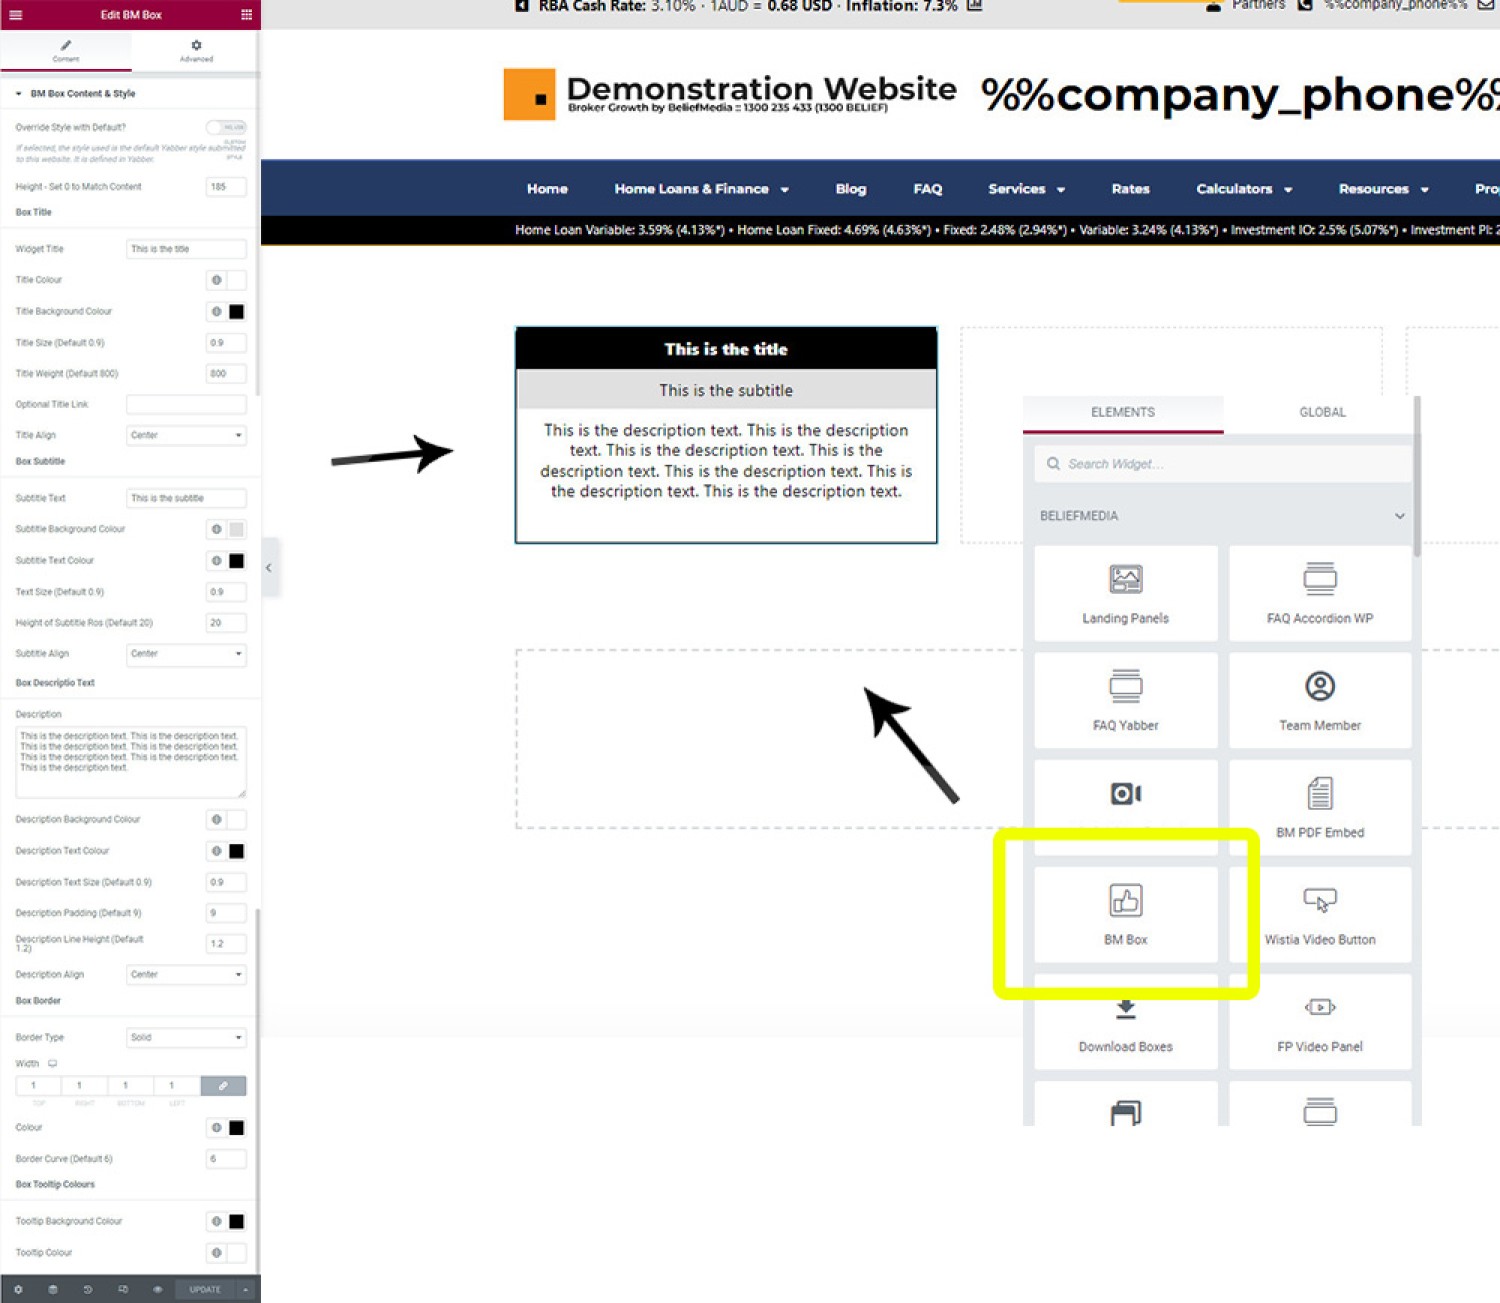
Task: Choose the Team Member widget
Action: pyautogui.click(x=1319, y=700)
